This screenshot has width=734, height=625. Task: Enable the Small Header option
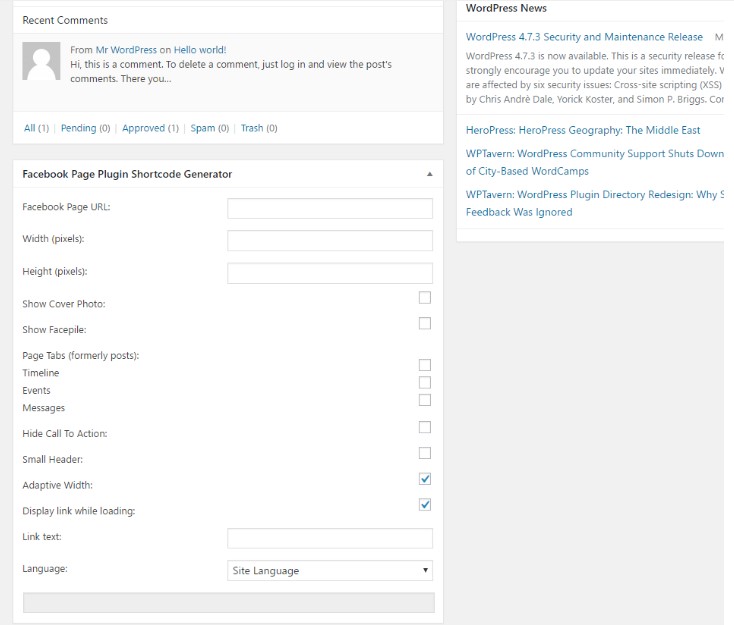pos(425,453)
